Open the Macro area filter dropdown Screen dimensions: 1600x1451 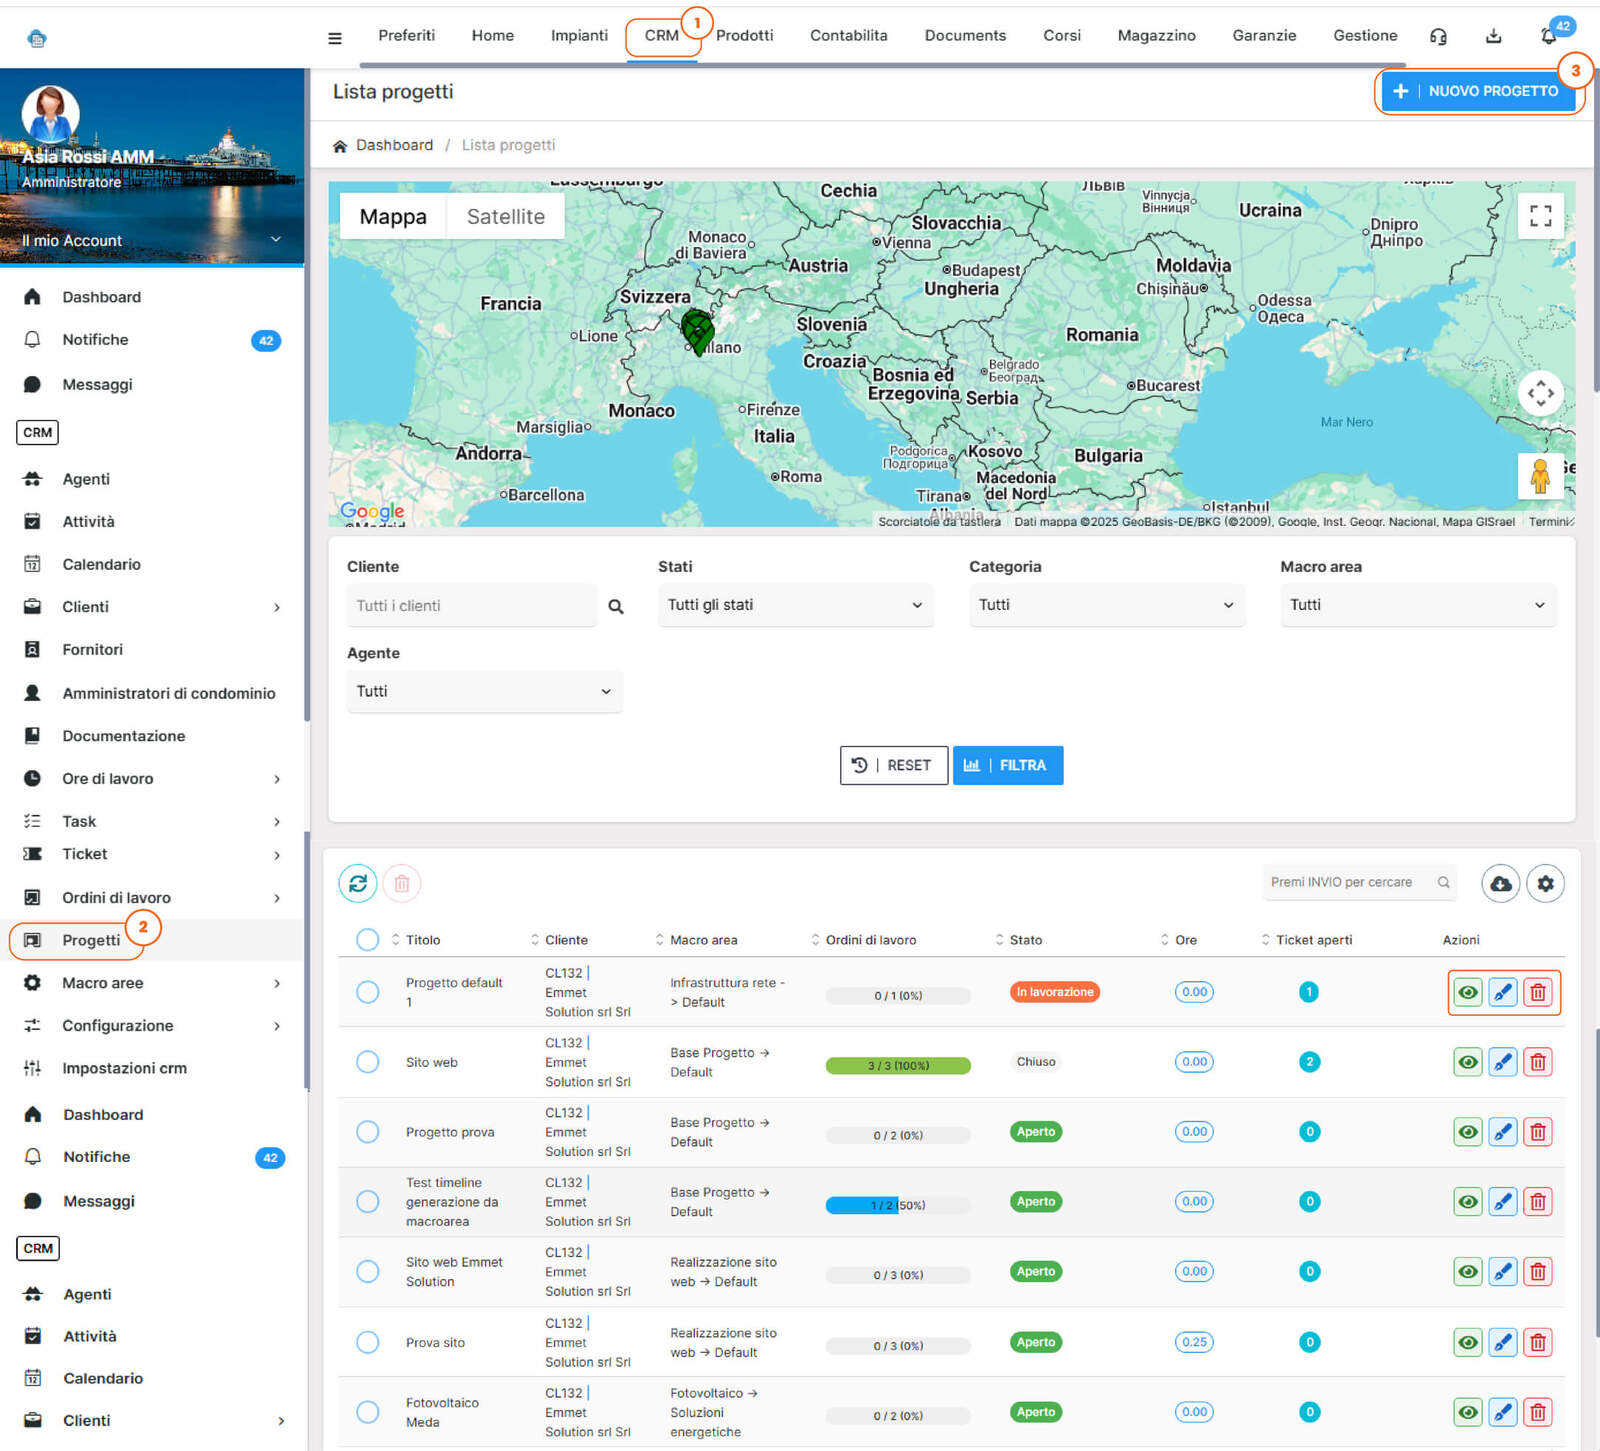[x=1417, y=605]
